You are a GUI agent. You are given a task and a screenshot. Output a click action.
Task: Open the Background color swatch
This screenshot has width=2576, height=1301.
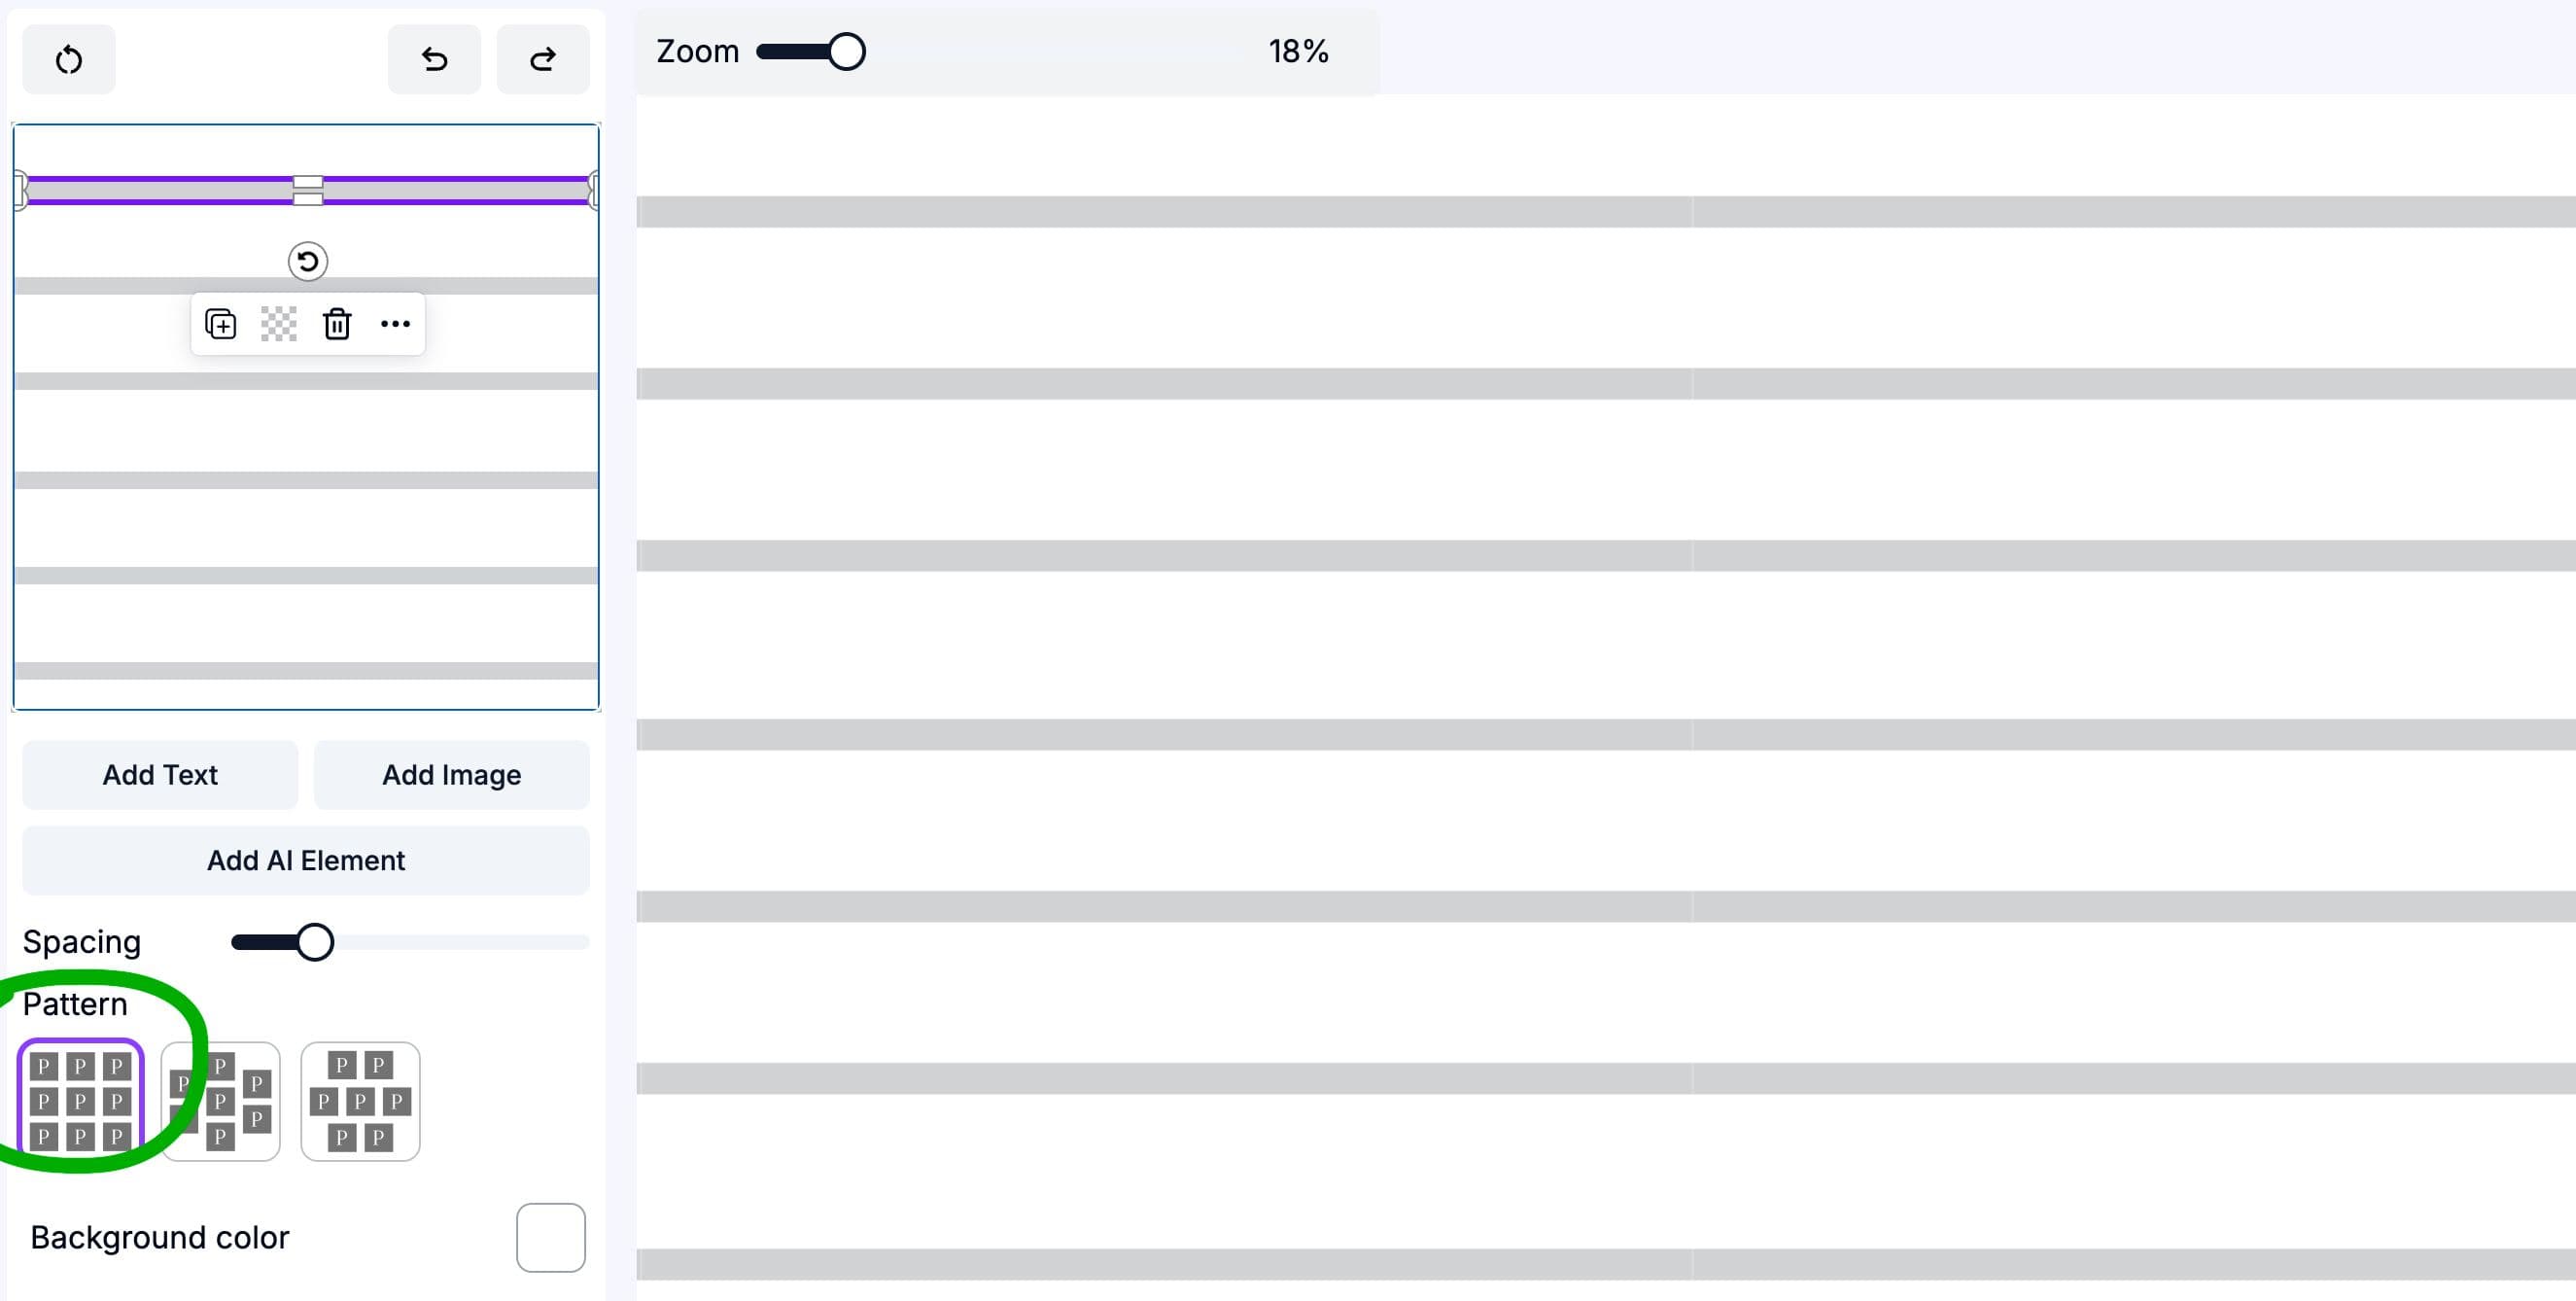(550, 1237)
